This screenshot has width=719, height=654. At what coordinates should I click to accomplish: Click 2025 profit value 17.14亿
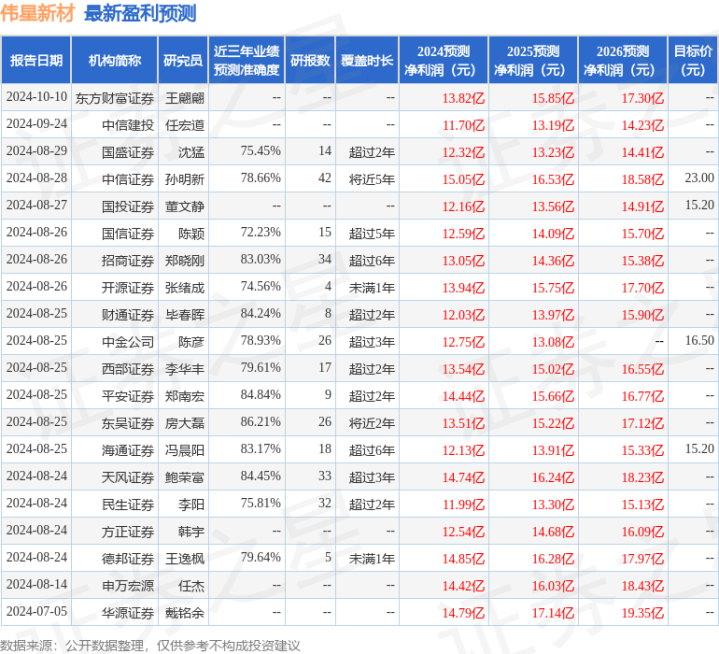click(553, 612)
